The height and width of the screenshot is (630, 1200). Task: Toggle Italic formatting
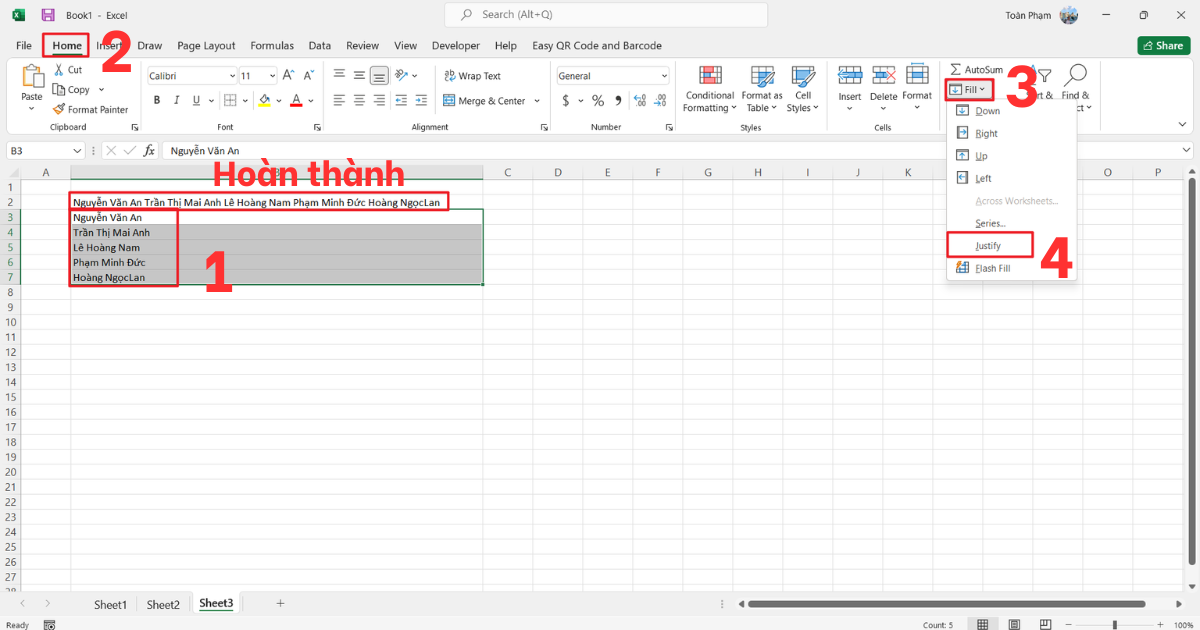(x=177, y=100)
